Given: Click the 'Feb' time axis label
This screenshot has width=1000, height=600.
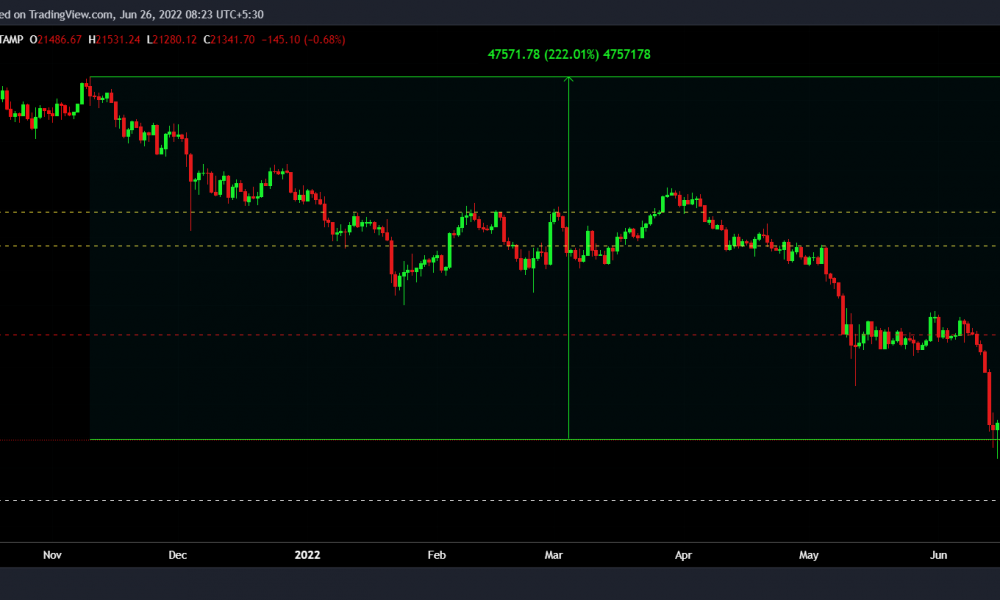Looking at the screenshot, I should [x=436, y=555].
